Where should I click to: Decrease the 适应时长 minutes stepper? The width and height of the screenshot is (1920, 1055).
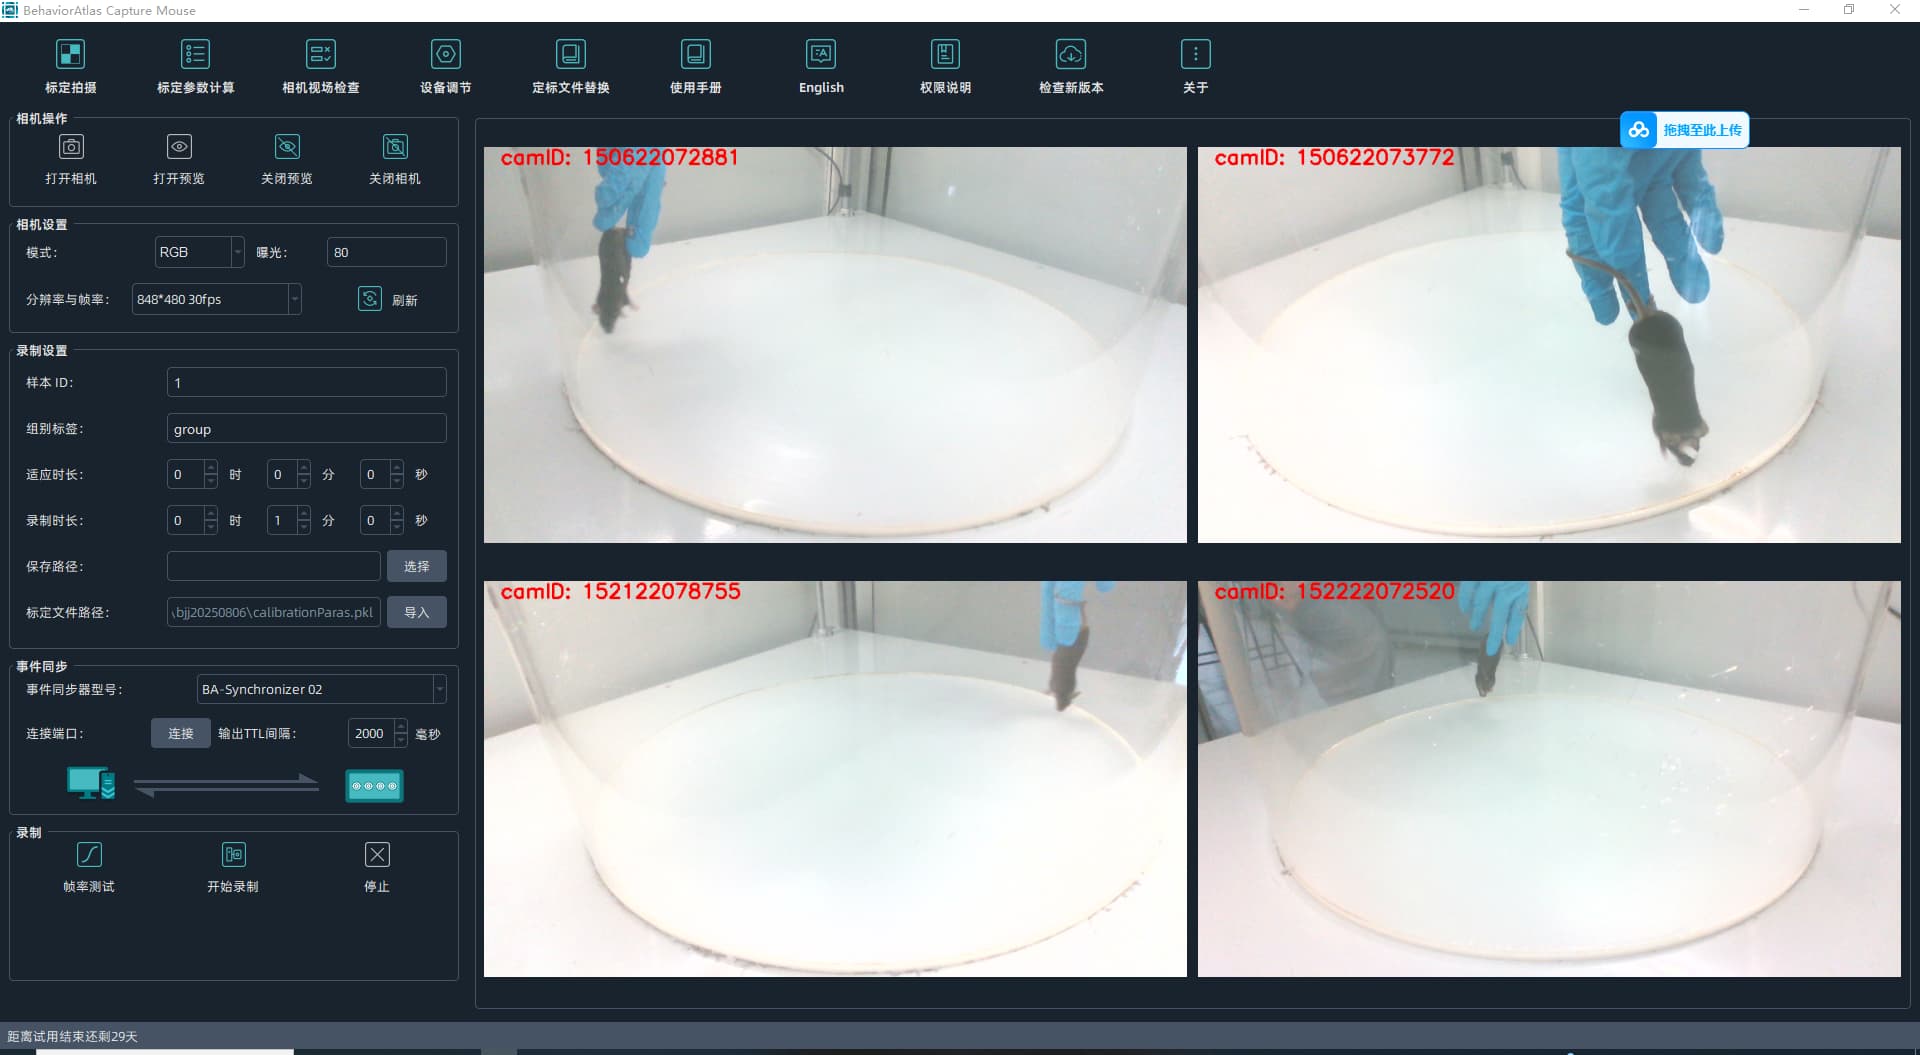[304, 481]
